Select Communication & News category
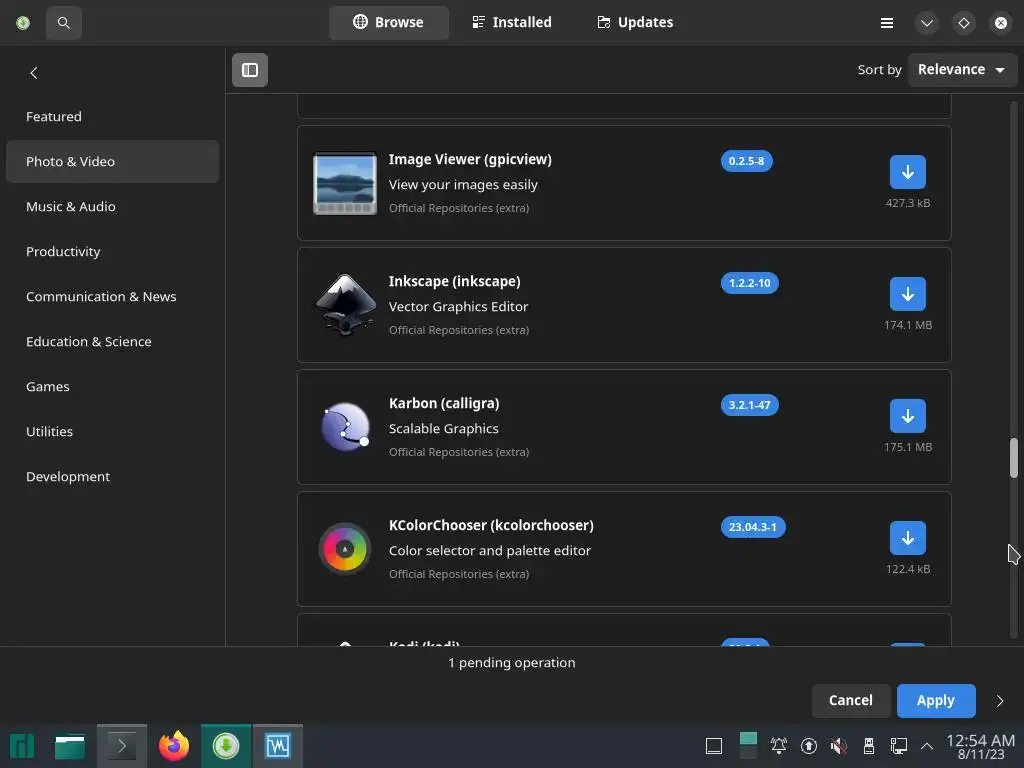This screenshot has width=1024, height=768. point(112,296)
